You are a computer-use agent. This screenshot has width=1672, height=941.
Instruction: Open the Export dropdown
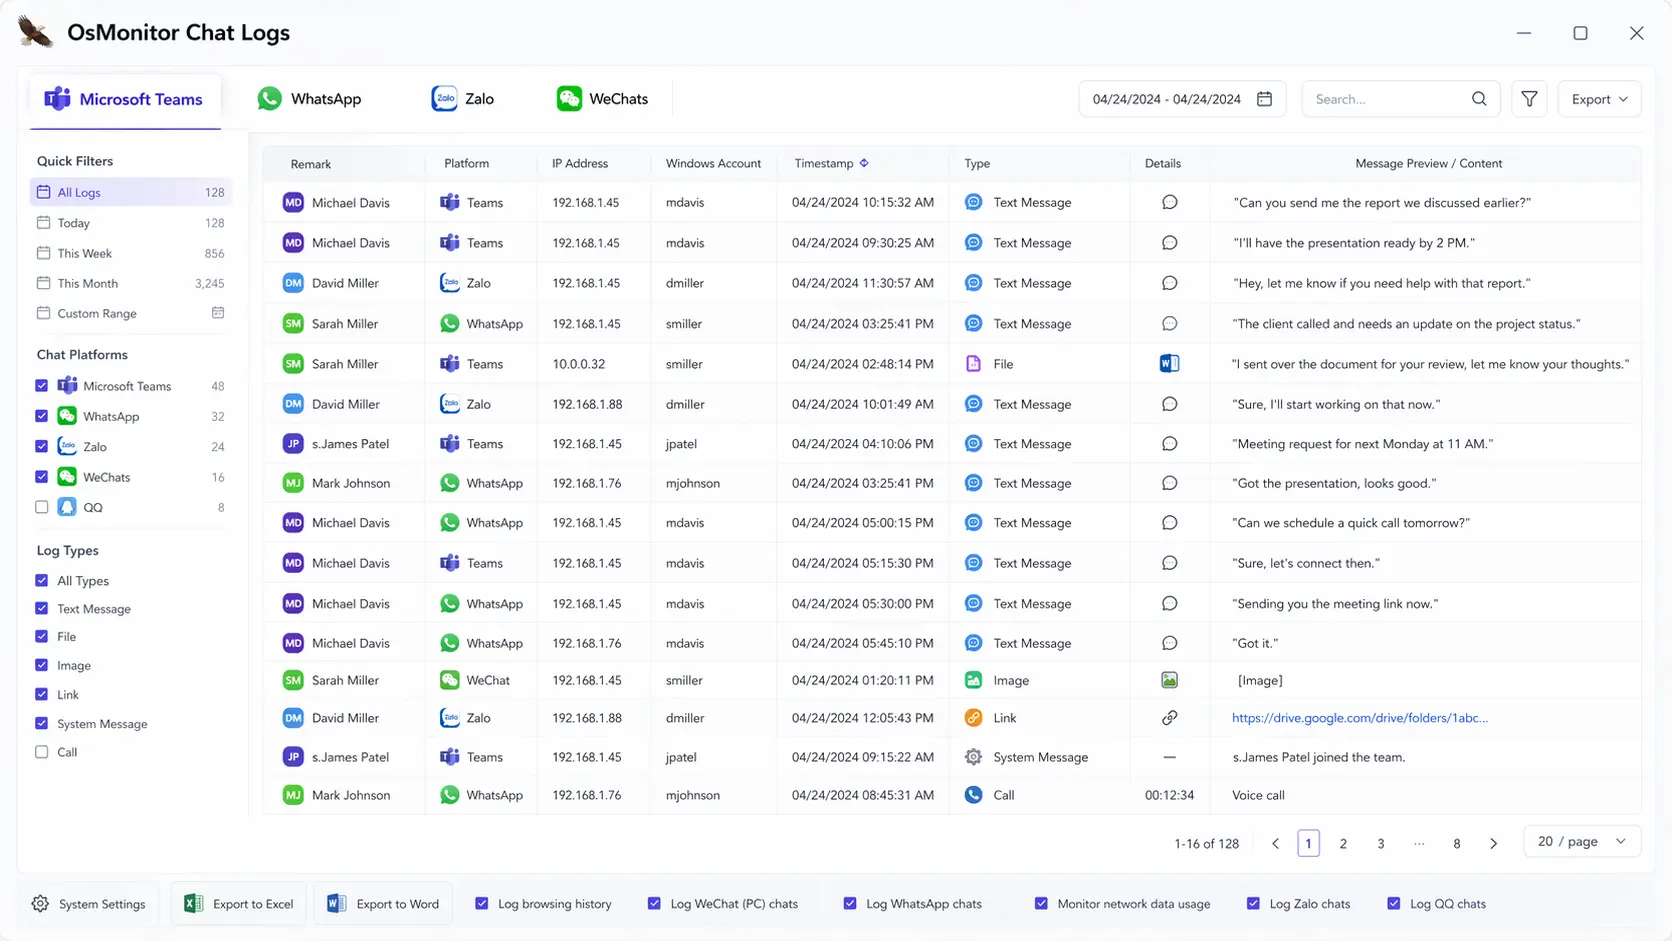coord(1599,99)
